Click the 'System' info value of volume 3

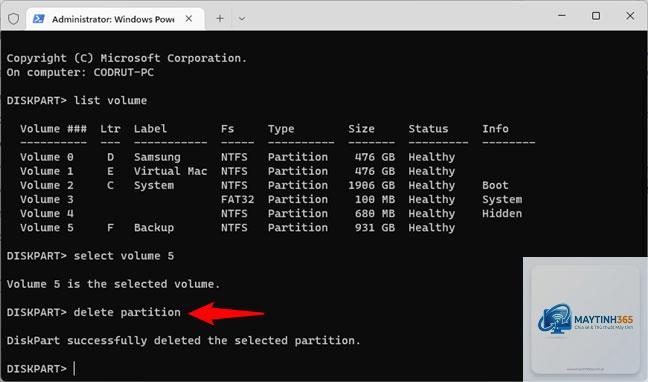502,199
